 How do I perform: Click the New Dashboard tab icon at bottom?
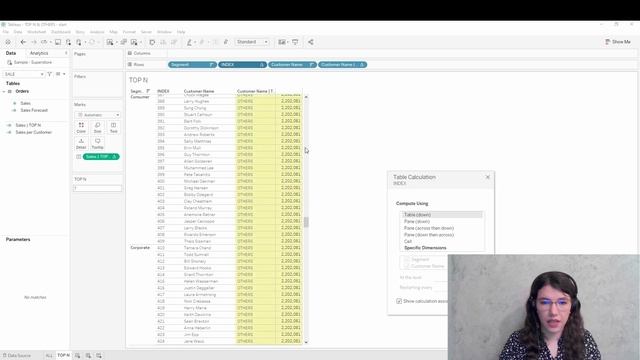click(88, 356)
